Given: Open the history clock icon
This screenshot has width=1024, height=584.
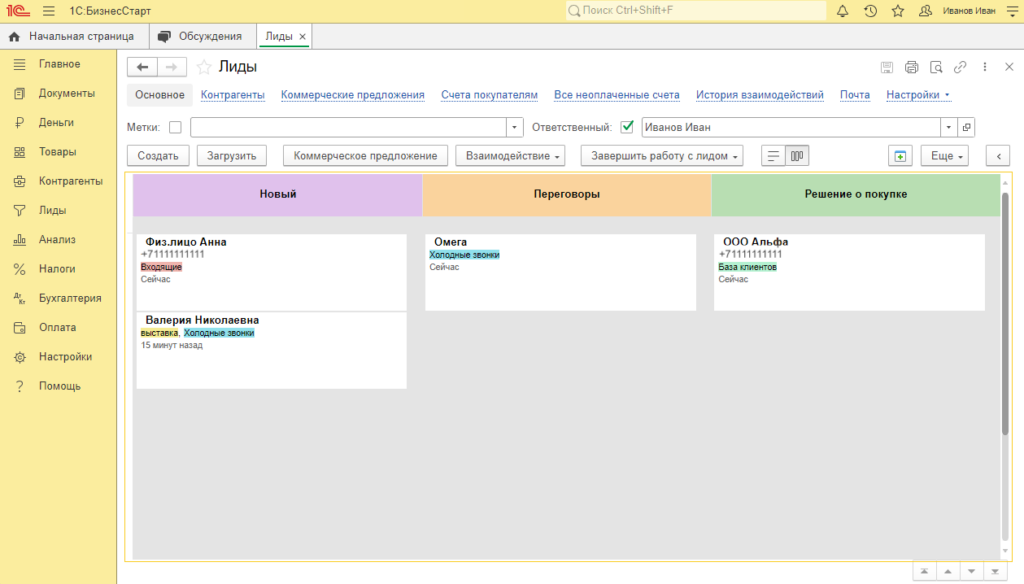Looking at the screenshot, I should [870, 11].
